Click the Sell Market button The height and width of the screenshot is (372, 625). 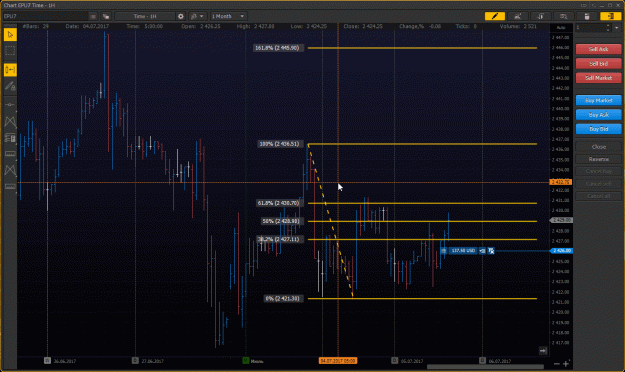598,78
